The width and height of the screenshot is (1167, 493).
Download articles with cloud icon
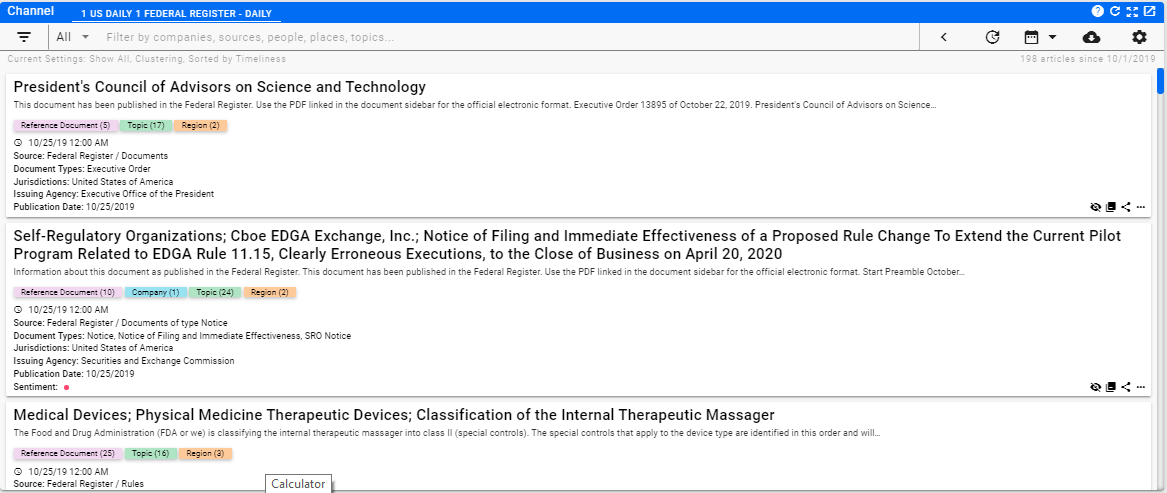(x=1090, y=37)
